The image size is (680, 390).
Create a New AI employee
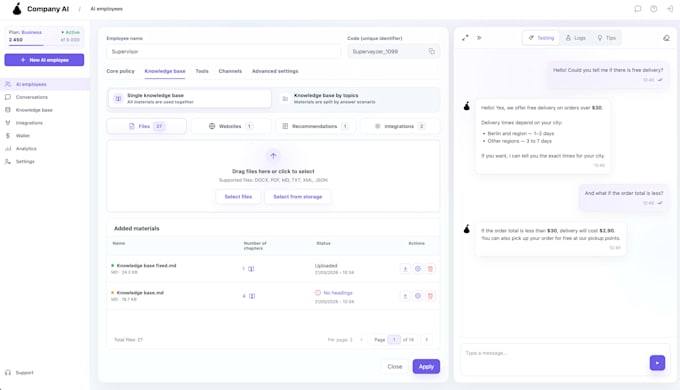44,60
